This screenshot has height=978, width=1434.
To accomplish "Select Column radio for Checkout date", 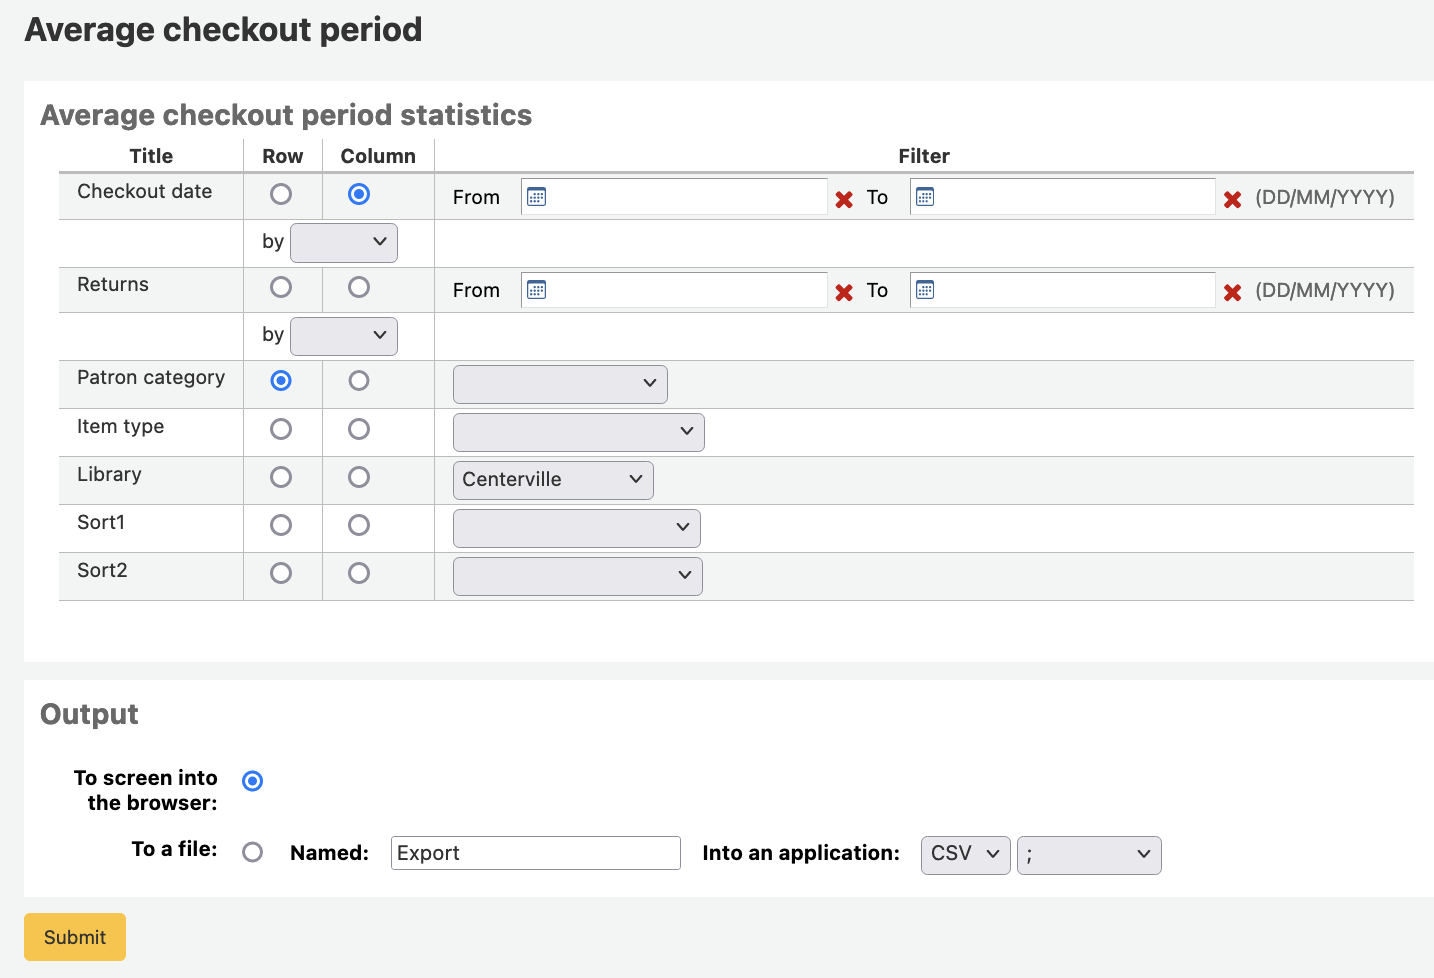I will coord(359,194).
